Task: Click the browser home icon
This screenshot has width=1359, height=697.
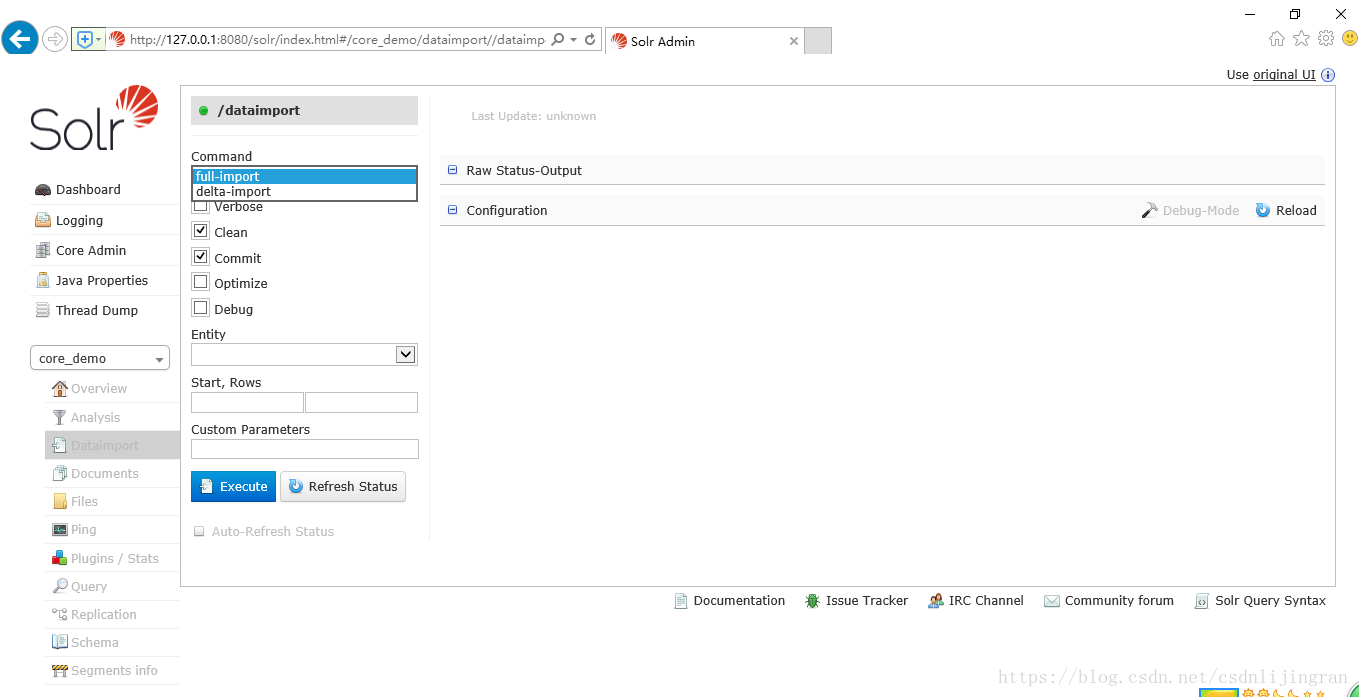Action: pyautogui.click(x=1277, y=39)
